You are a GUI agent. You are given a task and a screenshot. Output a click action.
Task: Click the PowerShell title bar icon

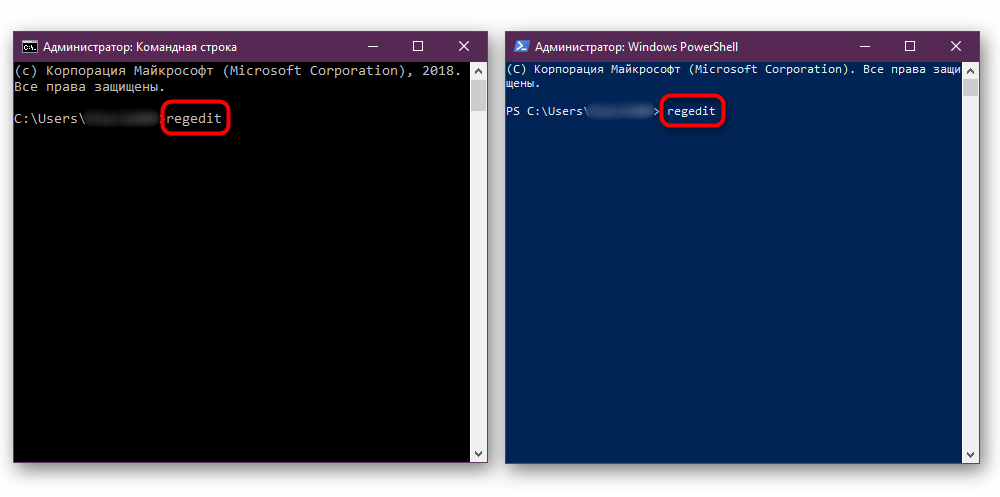[521, 47]
